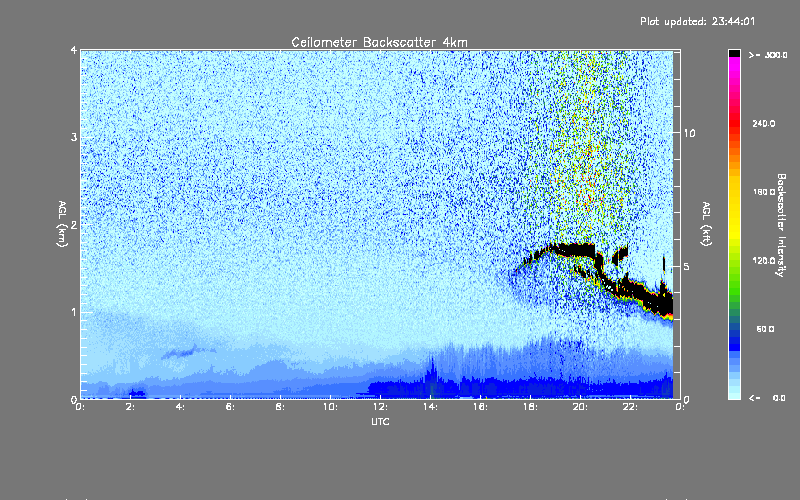Image resolution: width=800 pixels, height=500 pixels.
Task: Click the '240.0' colorbar value
Action: pyautogui.click(x=764, y=123)
